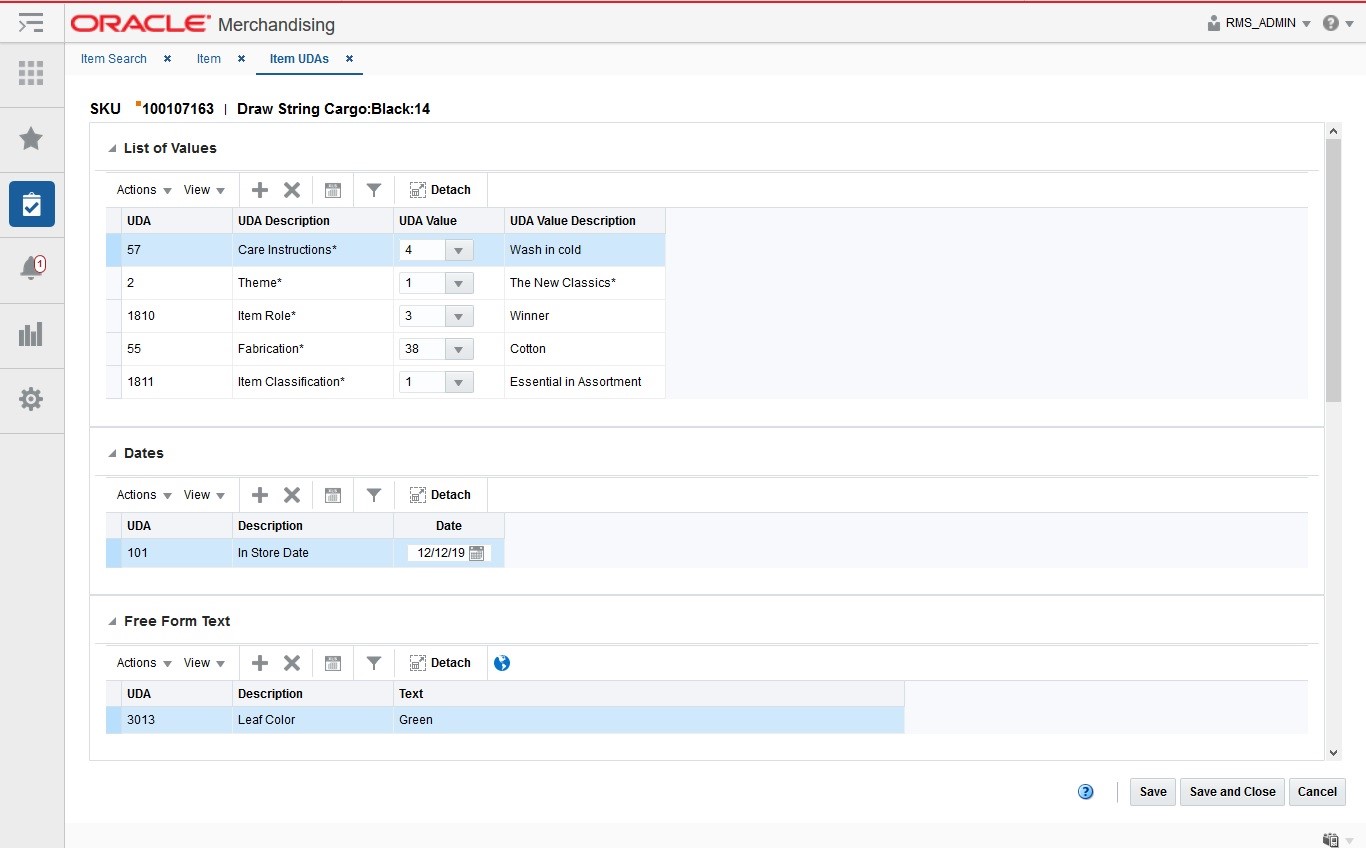
Task: Select the Leaf Color row
Action: pyautogui.click(x=505, y=720)
